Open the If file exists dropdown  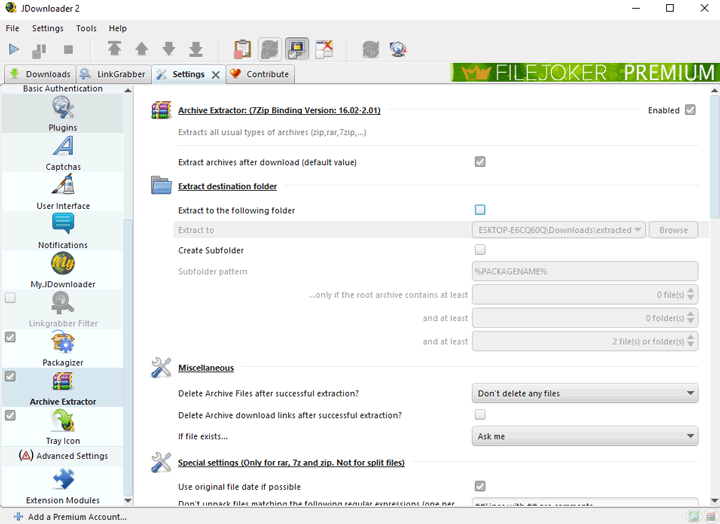click(585, 436)
